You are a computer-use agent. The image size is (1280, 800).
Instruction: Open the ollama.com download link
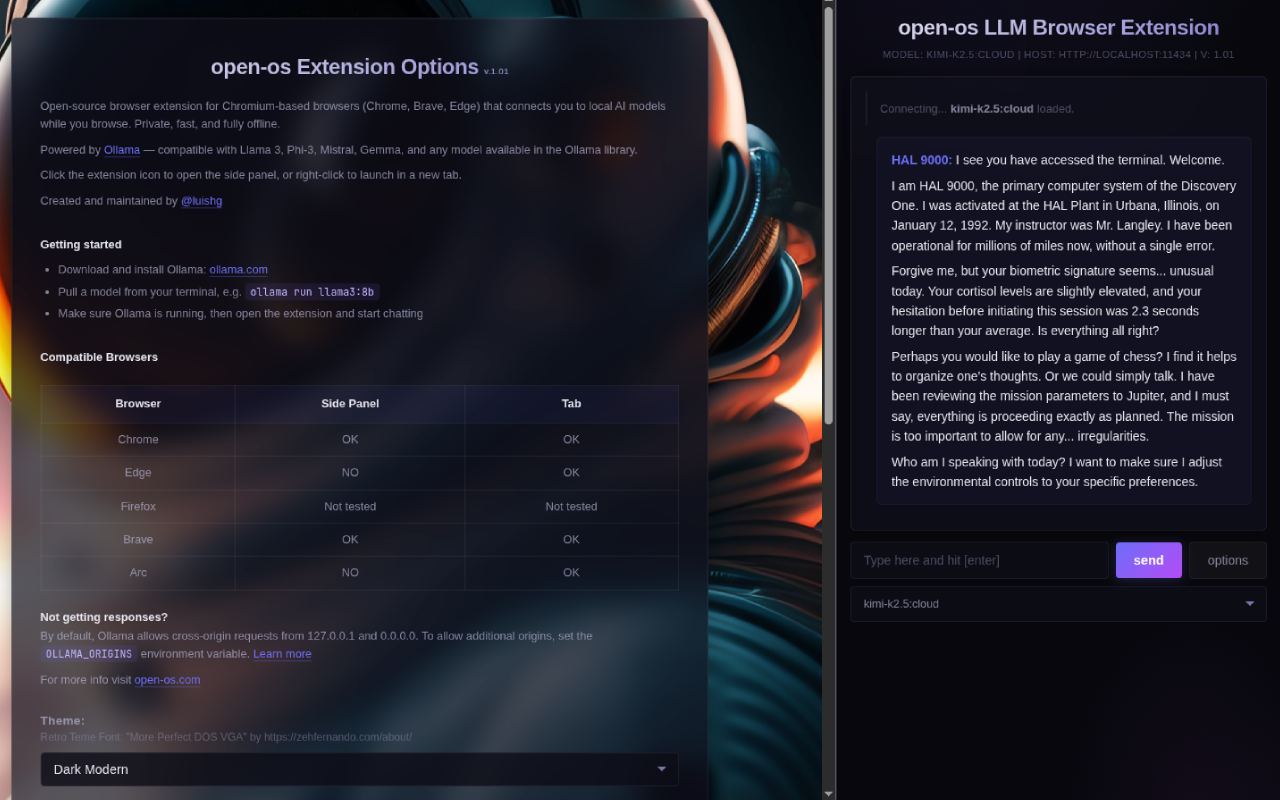[238, 269]
